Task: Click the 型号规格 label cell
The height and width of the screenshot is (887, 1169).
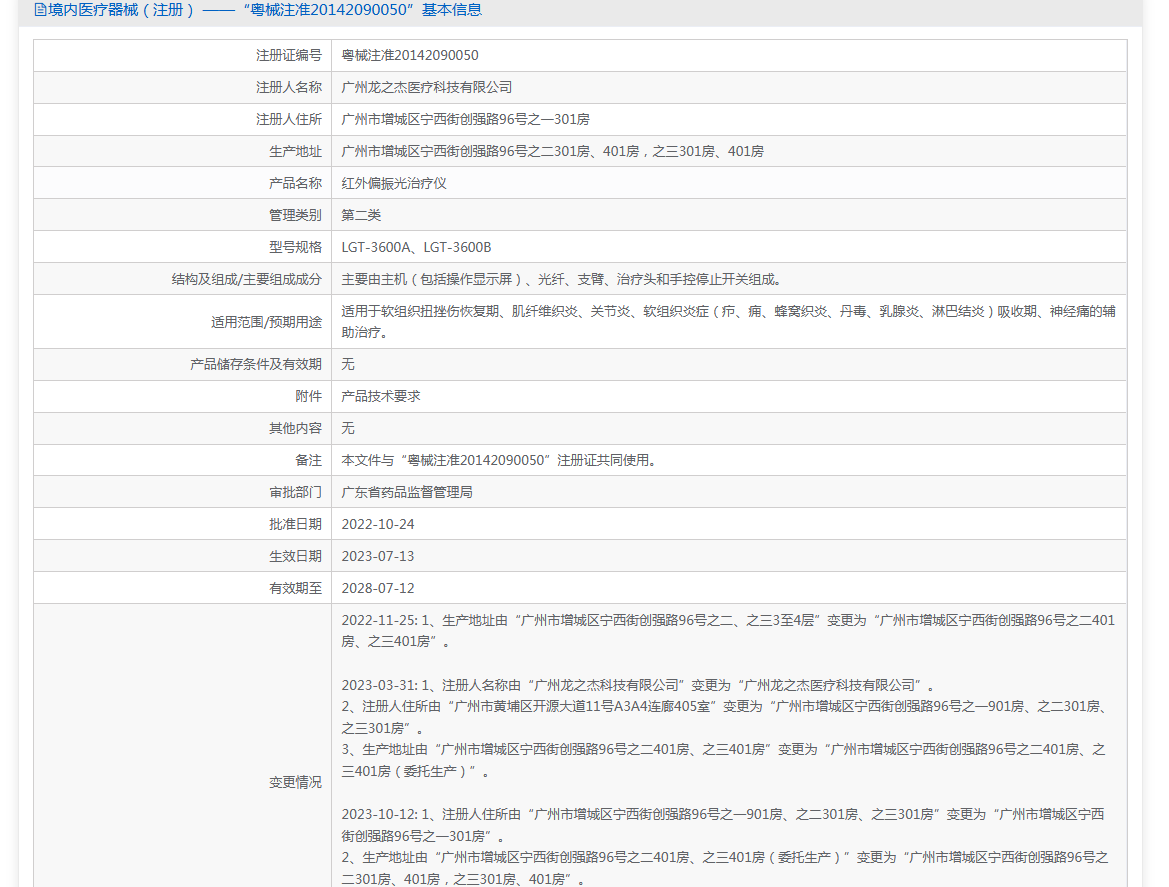Action: tap(183, 247)
